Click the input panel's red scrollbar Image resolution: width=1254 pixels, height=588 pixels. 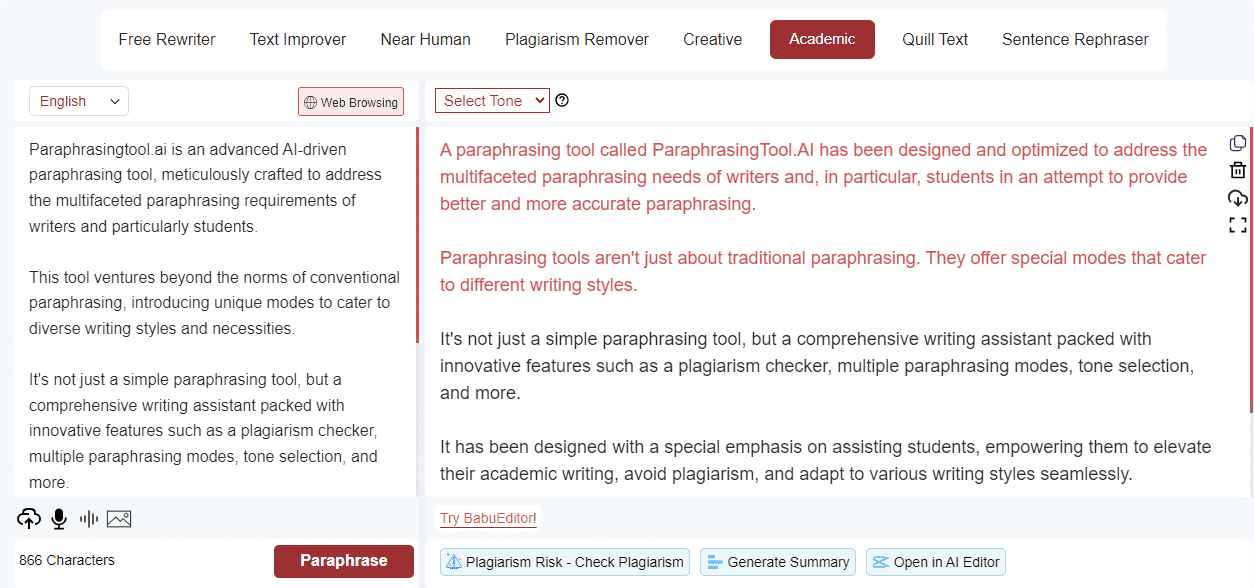(x=417, y=236)
